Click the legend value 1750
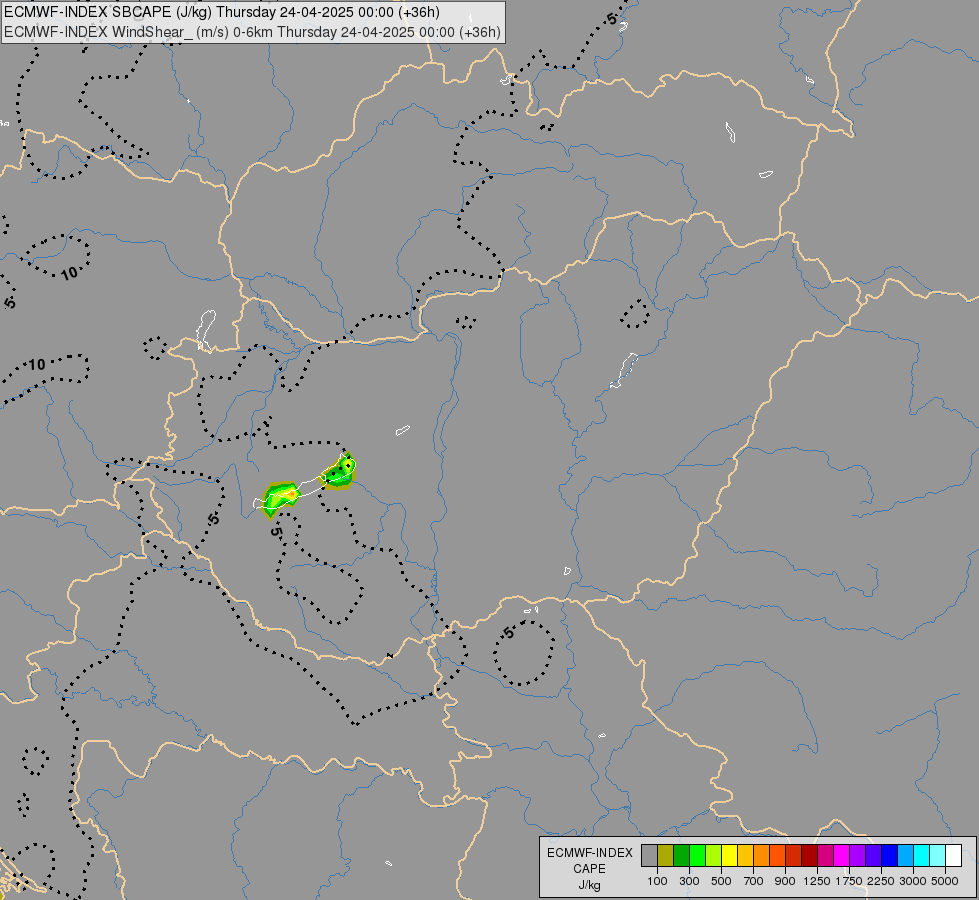 (x=849, y=881)
